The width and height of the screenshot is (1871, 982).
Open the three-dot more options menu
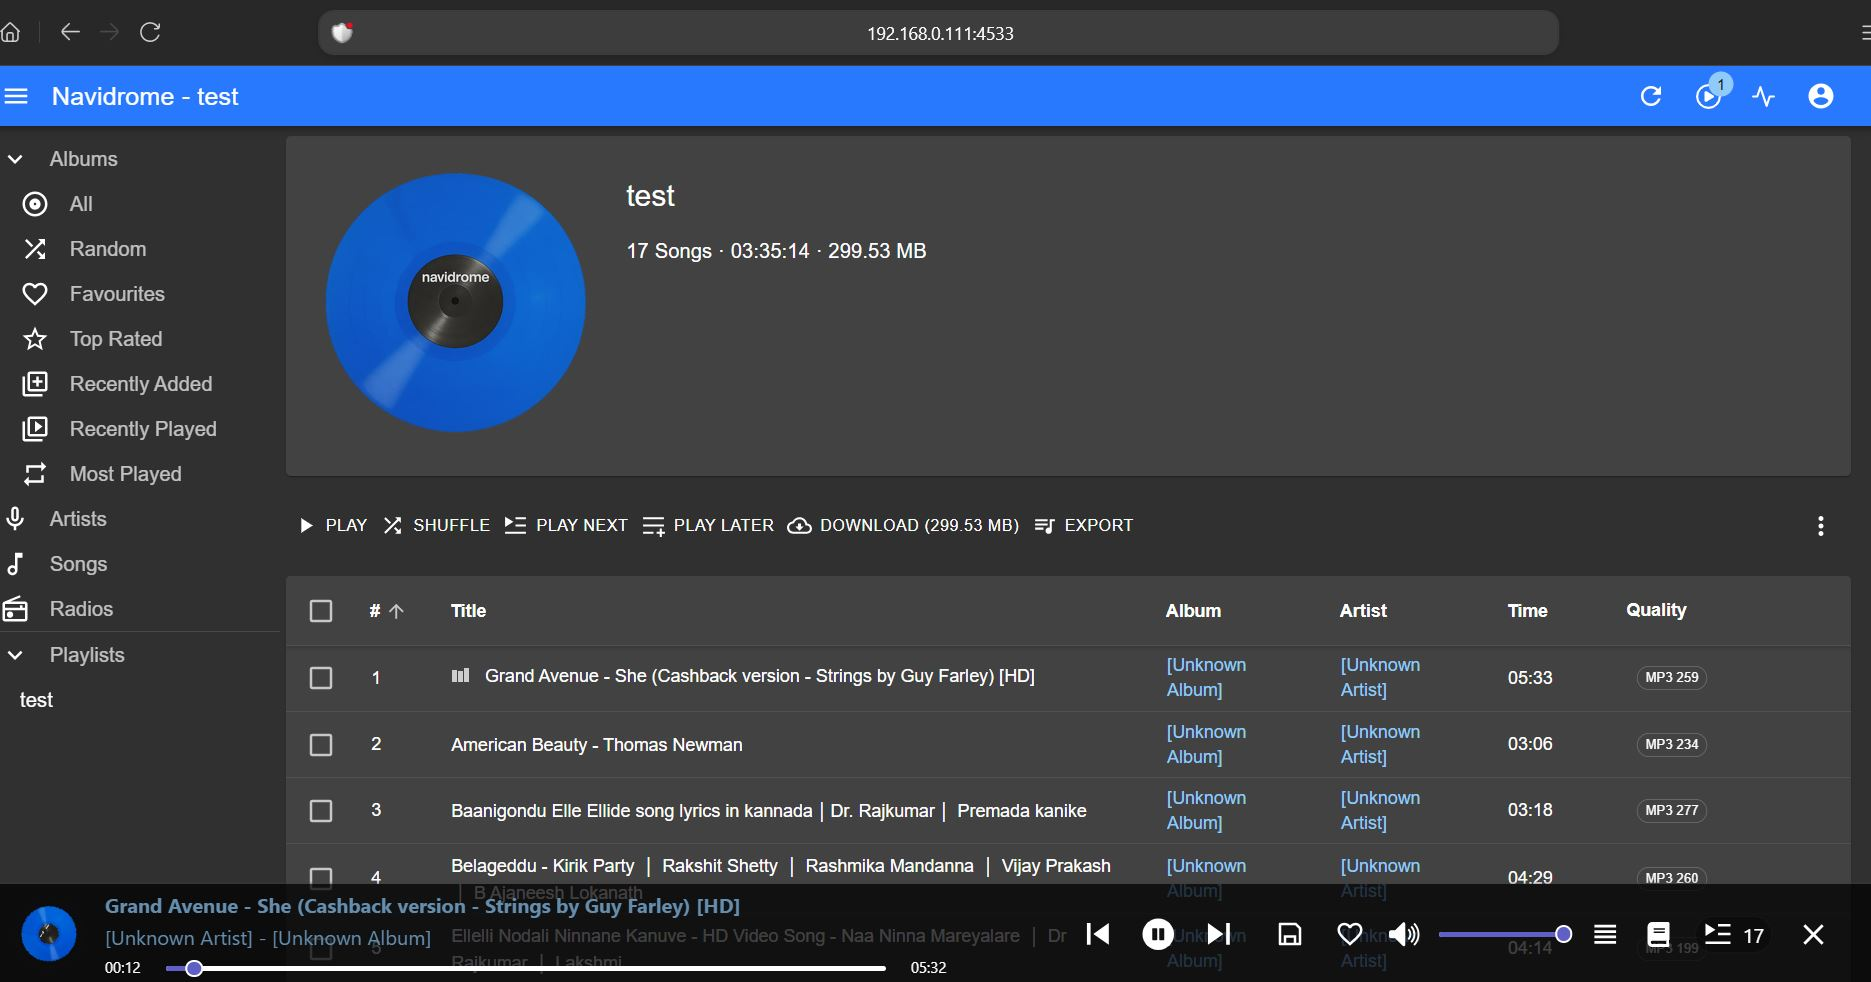coord(1820,526)
